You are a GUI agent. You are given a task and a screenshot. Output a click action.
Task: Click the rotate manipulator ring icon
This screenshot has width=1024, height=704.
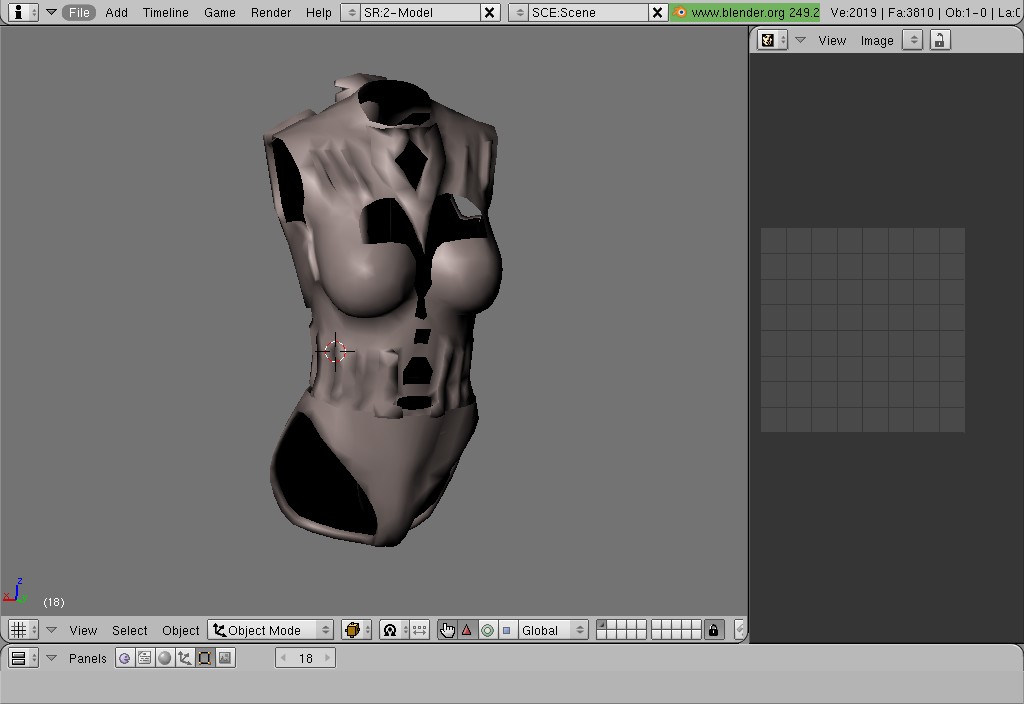[487, 630]
